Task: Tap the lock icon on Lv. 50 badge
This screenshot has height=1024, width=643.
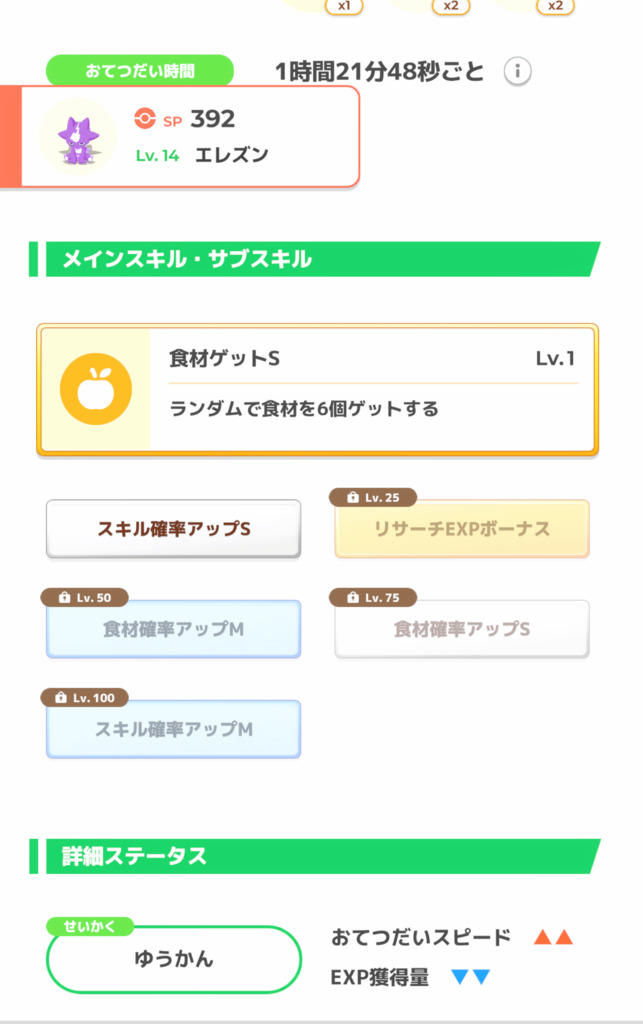Action: (x=65, y=598)
